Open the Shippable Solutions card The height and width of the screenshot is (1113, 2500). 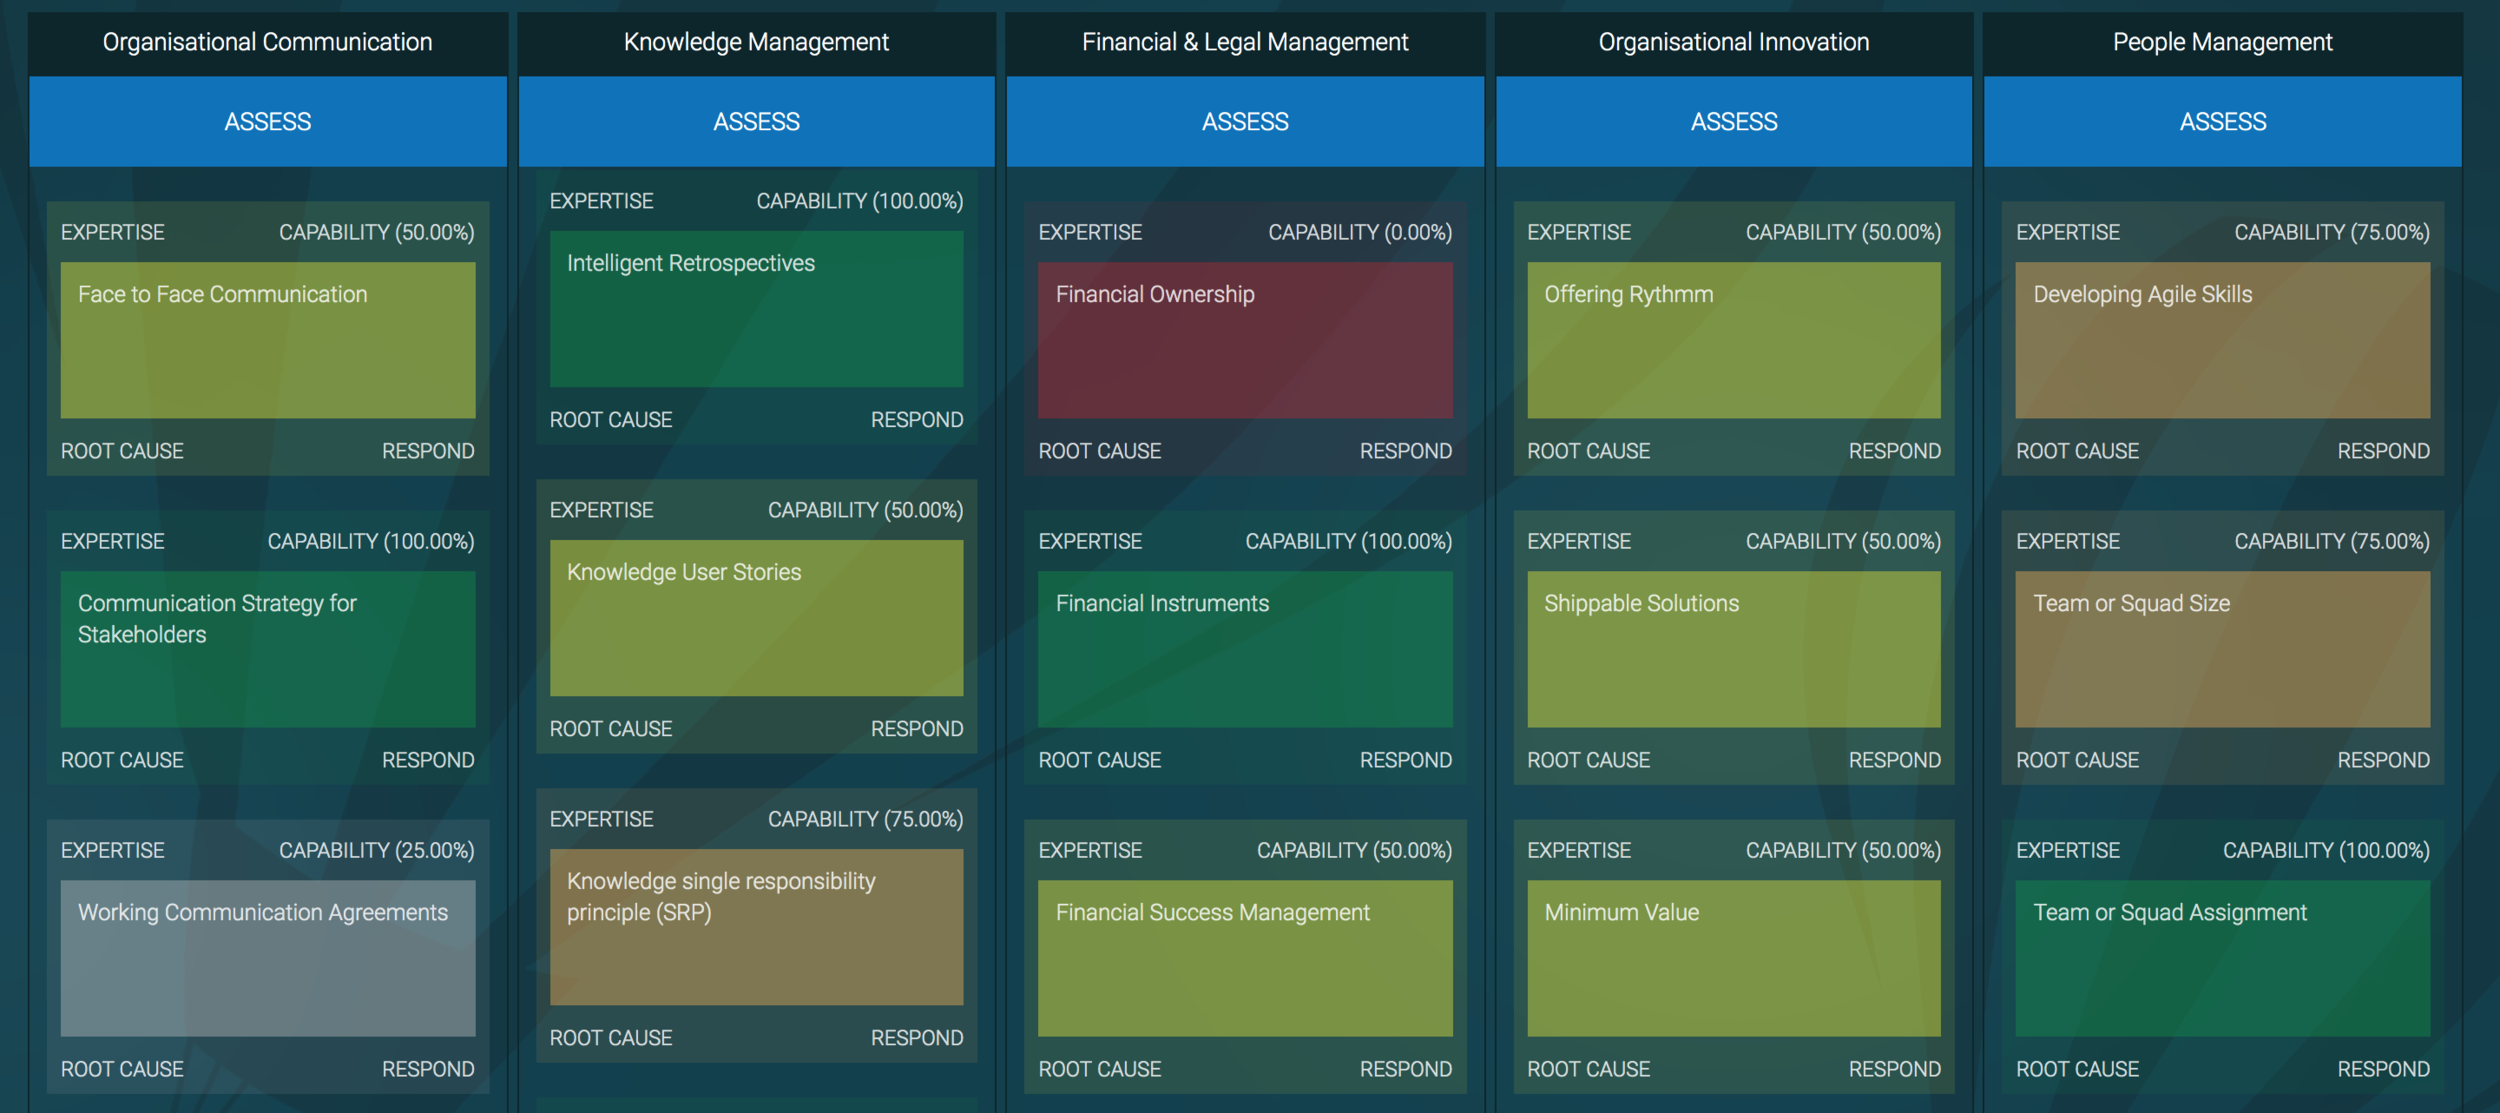(x=1734, y=649)
